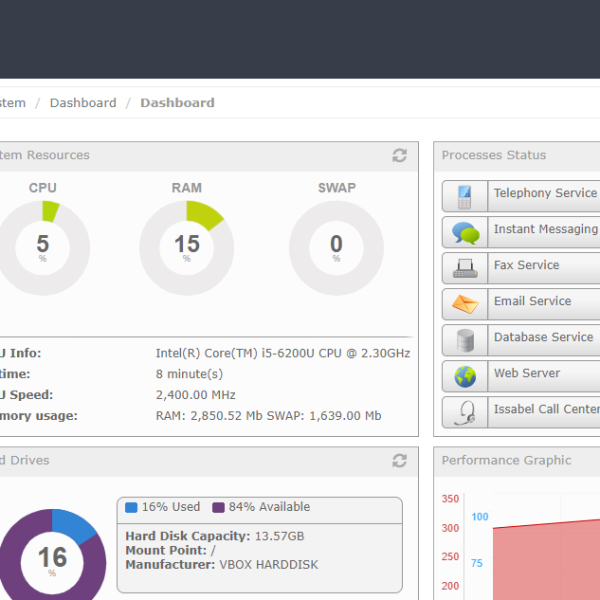Click the bold Dashboard breadcrumb item

point(177,103)
